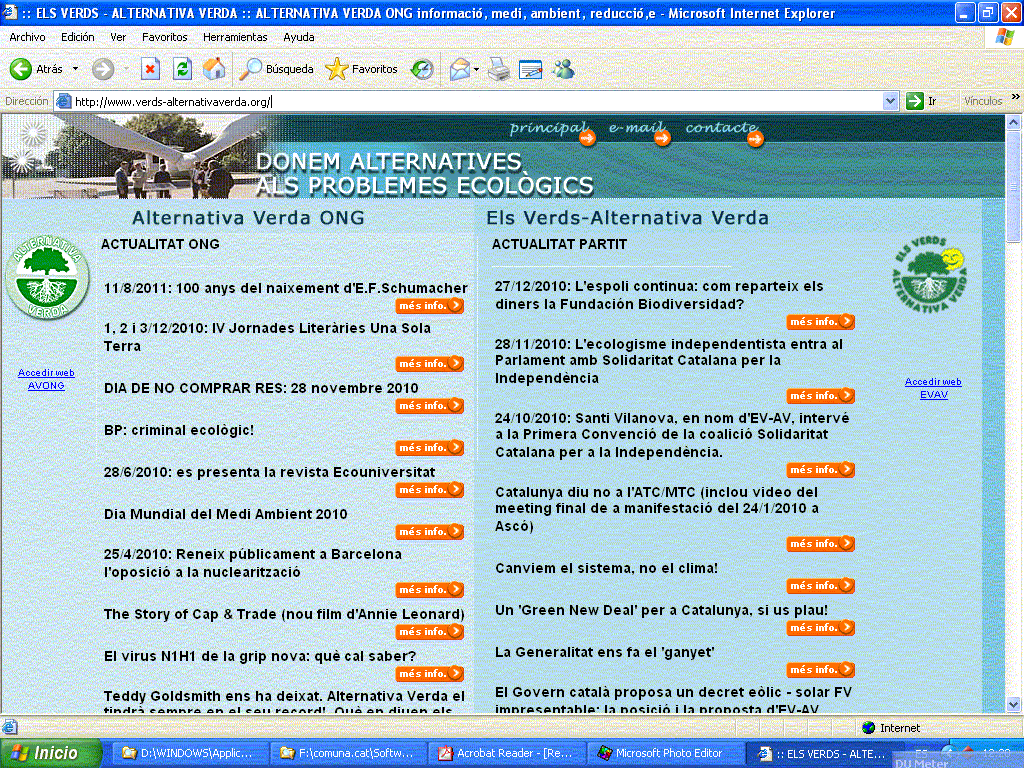
Task: Click the status bar page icon
Action: 9,728
